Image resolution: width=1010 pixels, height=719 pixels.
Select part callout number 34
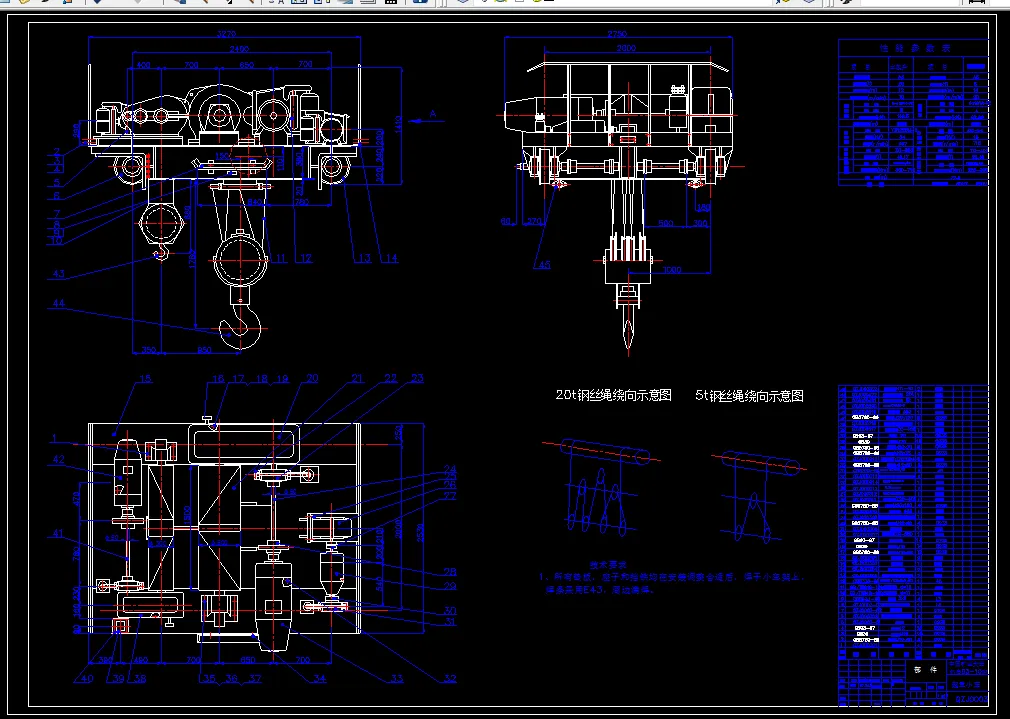point(319,678)
